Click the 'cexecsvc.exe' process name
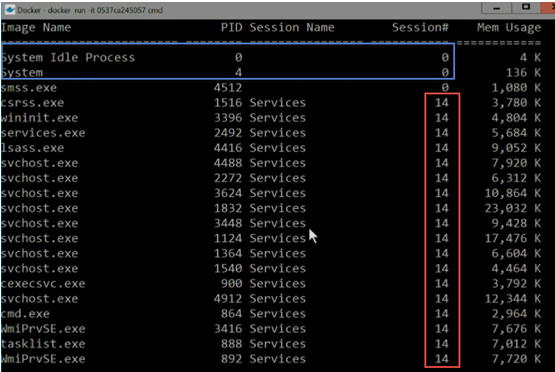 [43, 284]
